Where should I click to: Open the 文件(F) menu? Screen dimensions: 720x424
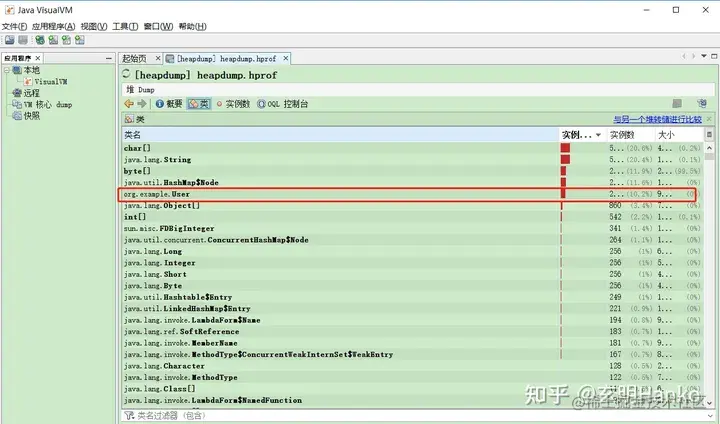point(14,26)
